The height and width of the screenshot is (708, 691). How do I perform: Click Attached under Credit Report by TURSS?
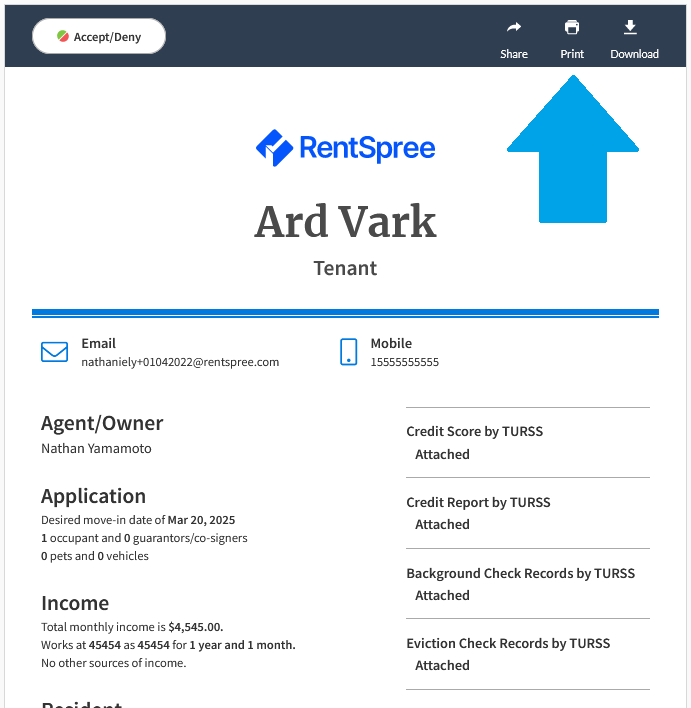click(x=443, y=524)
